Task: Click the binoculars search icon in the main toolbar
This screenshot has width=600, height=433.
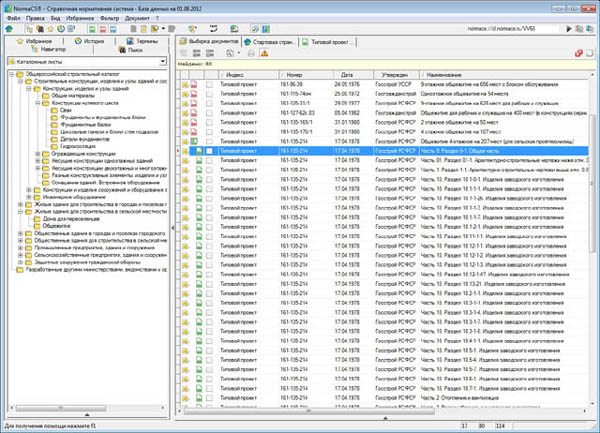Action: (40, 29)
